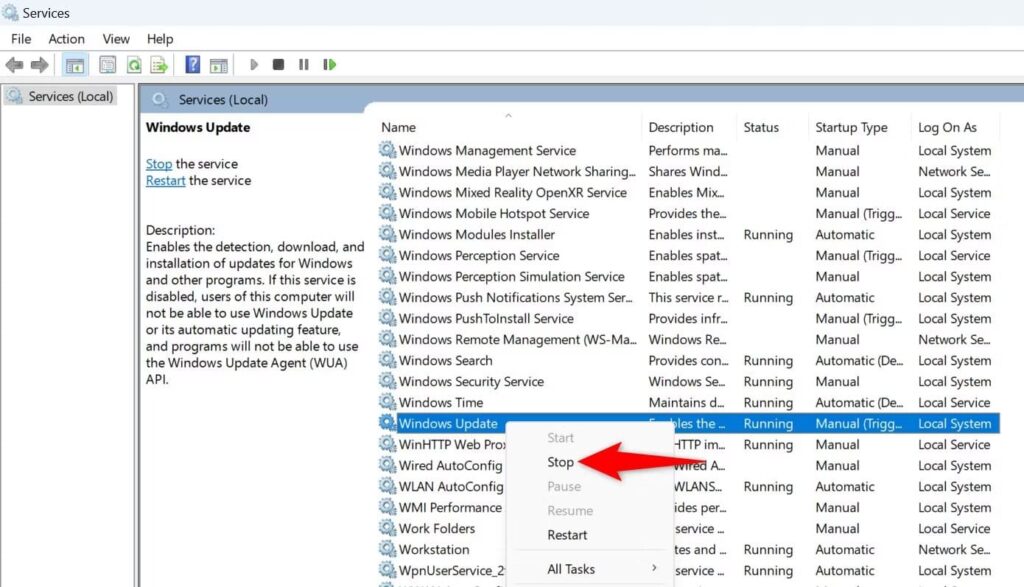Click the Help toolbar icon
The height and width of the screenshot is (587, 1024).
coord(192,64)
